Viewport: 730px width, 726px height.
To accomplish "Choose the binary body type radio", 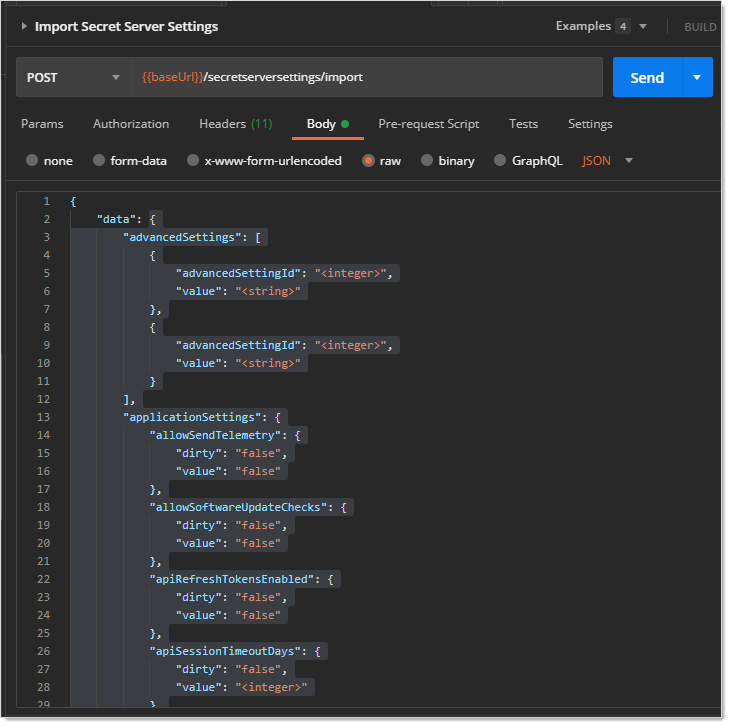I will 427,160.
